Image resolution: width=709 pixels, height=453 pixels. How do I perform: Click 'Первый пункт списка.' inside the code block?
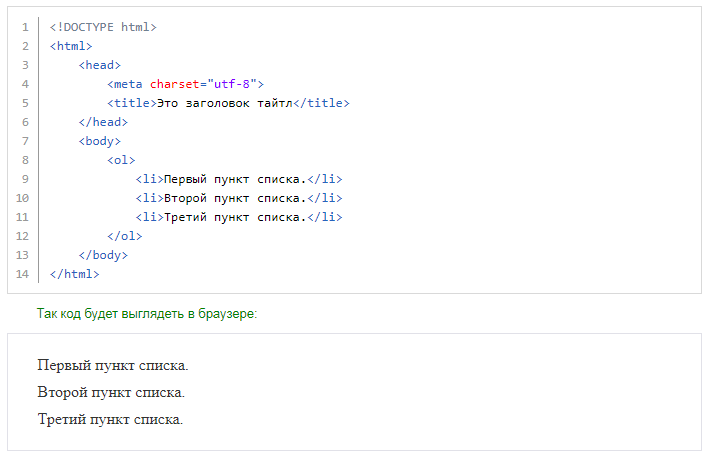coord(235,179)
